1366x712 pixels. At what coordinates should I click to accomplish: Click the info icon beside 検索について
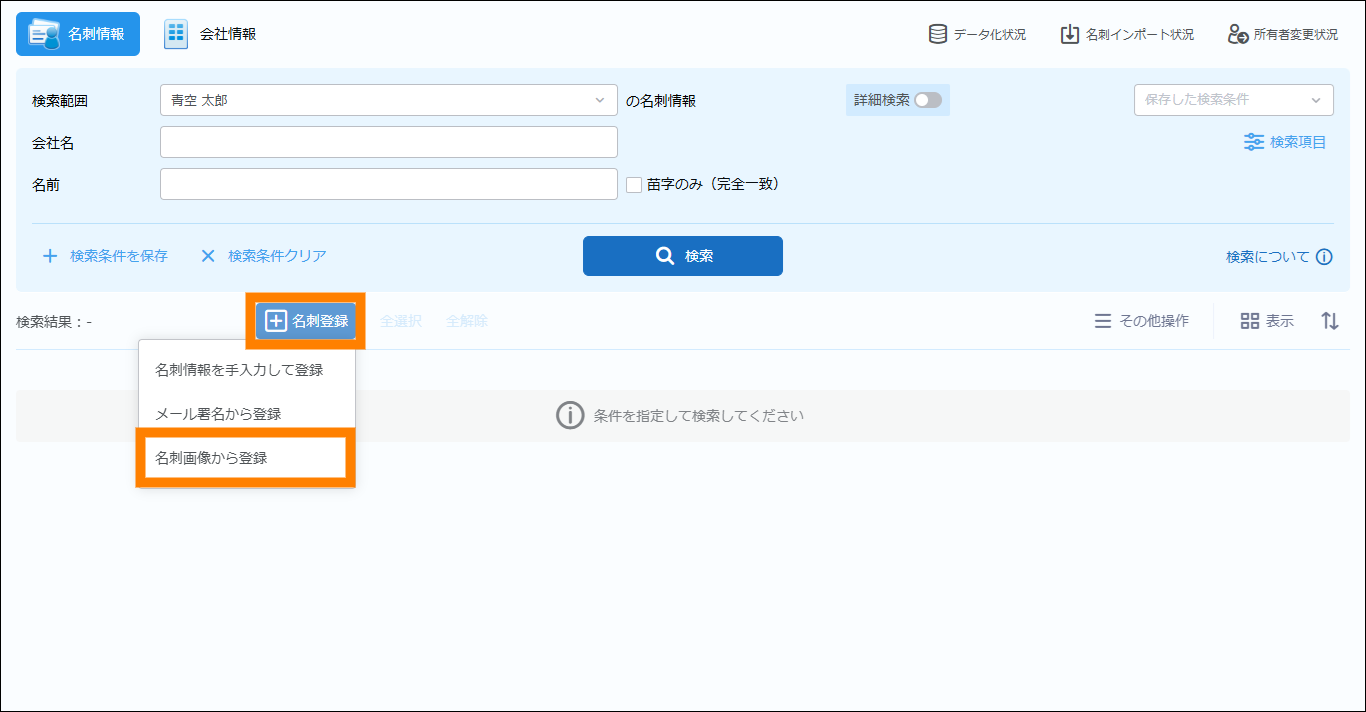[x=1324, y=257]
